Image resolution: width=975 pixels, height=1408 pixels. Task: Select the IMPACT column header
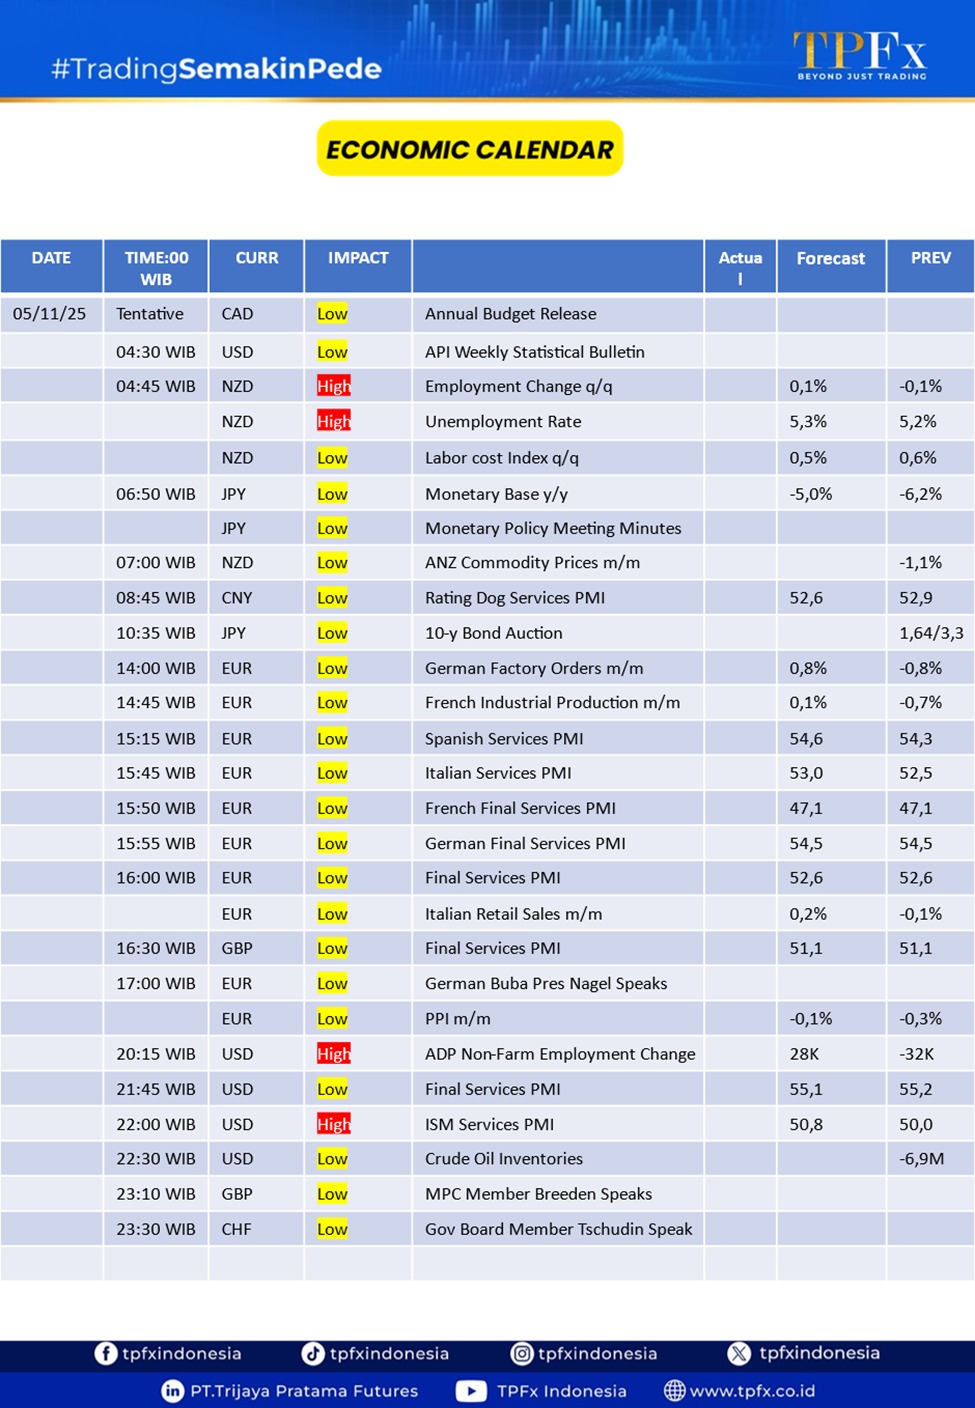click(x=358, y=258)
